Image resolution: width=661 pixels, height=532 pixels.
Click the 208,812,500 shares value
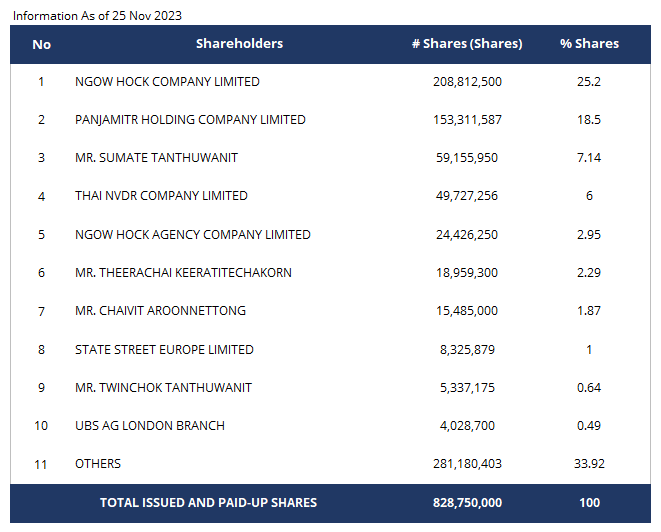[467, 82]
